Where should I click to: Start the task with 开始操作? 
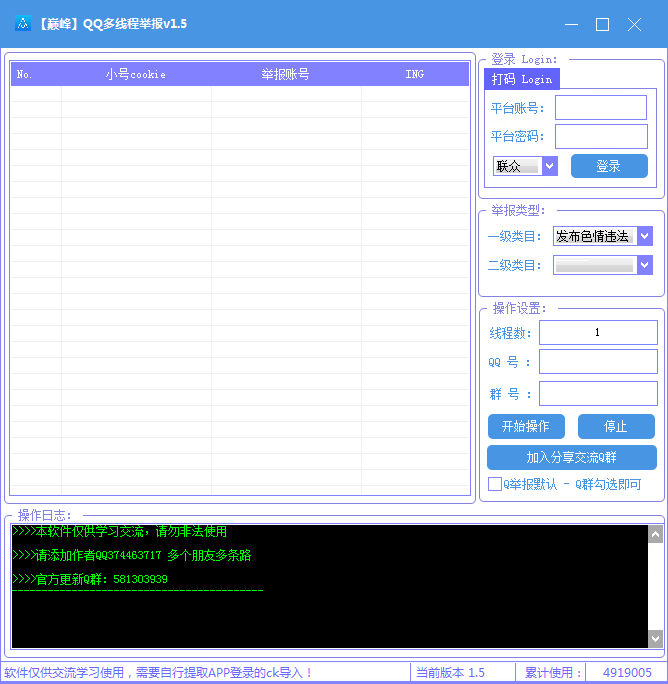tap(525, 426)
